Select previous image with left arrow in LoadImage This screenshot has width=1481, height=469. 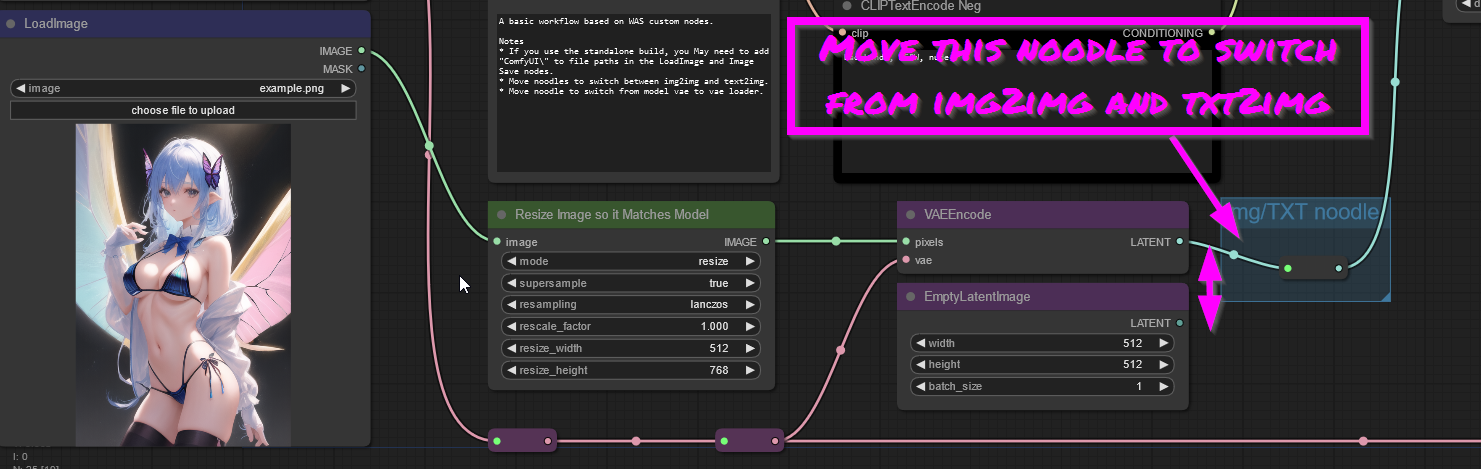click(x=21, y=88)
